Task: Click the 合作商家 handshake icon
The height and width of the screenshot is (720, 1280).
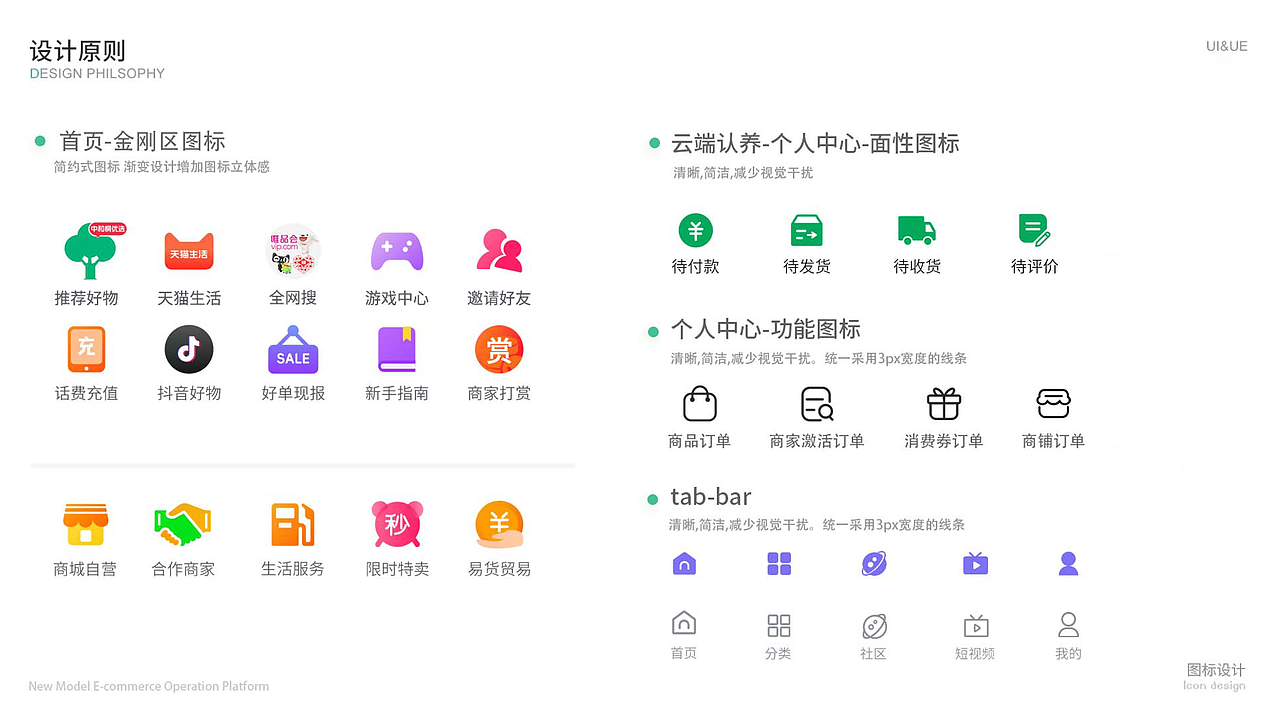Action: (x=182, y=523)
